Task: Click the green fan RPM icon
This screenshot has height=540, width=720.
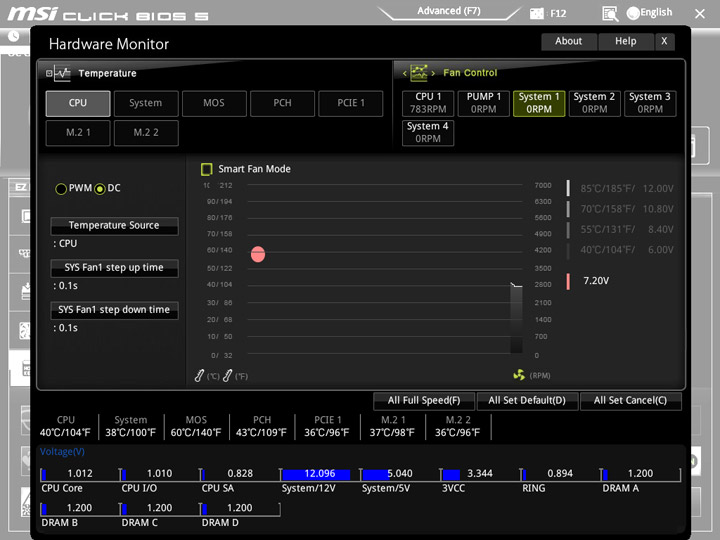Action: (x=519, y=375)
